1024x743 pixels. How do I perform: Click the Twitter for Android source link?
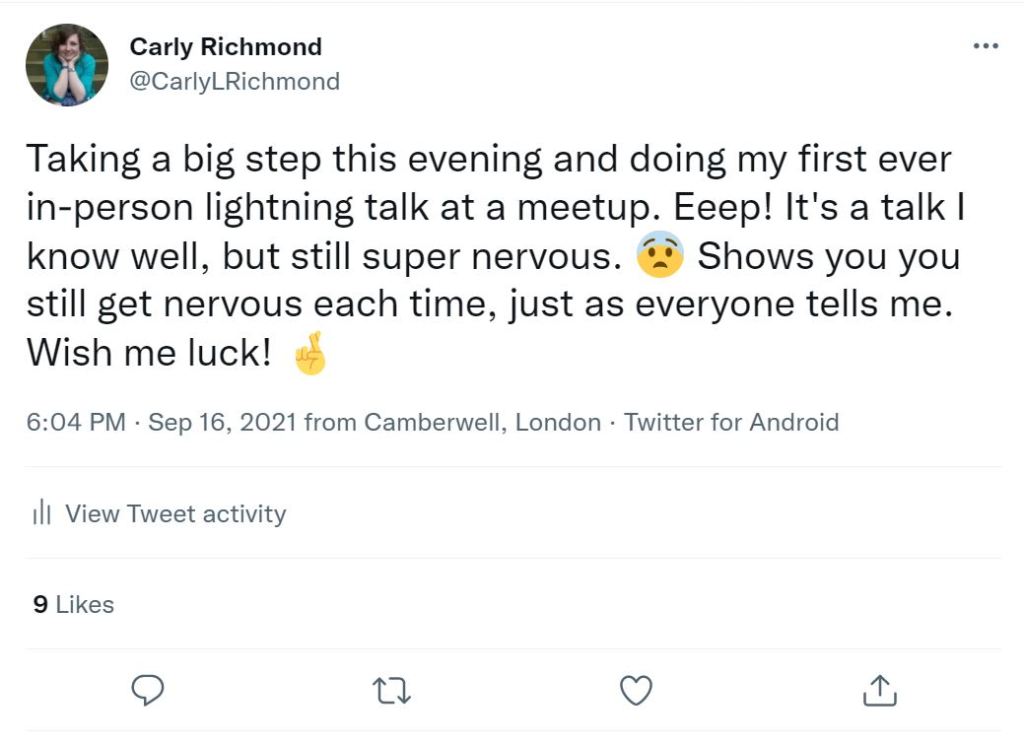point(731,422)
